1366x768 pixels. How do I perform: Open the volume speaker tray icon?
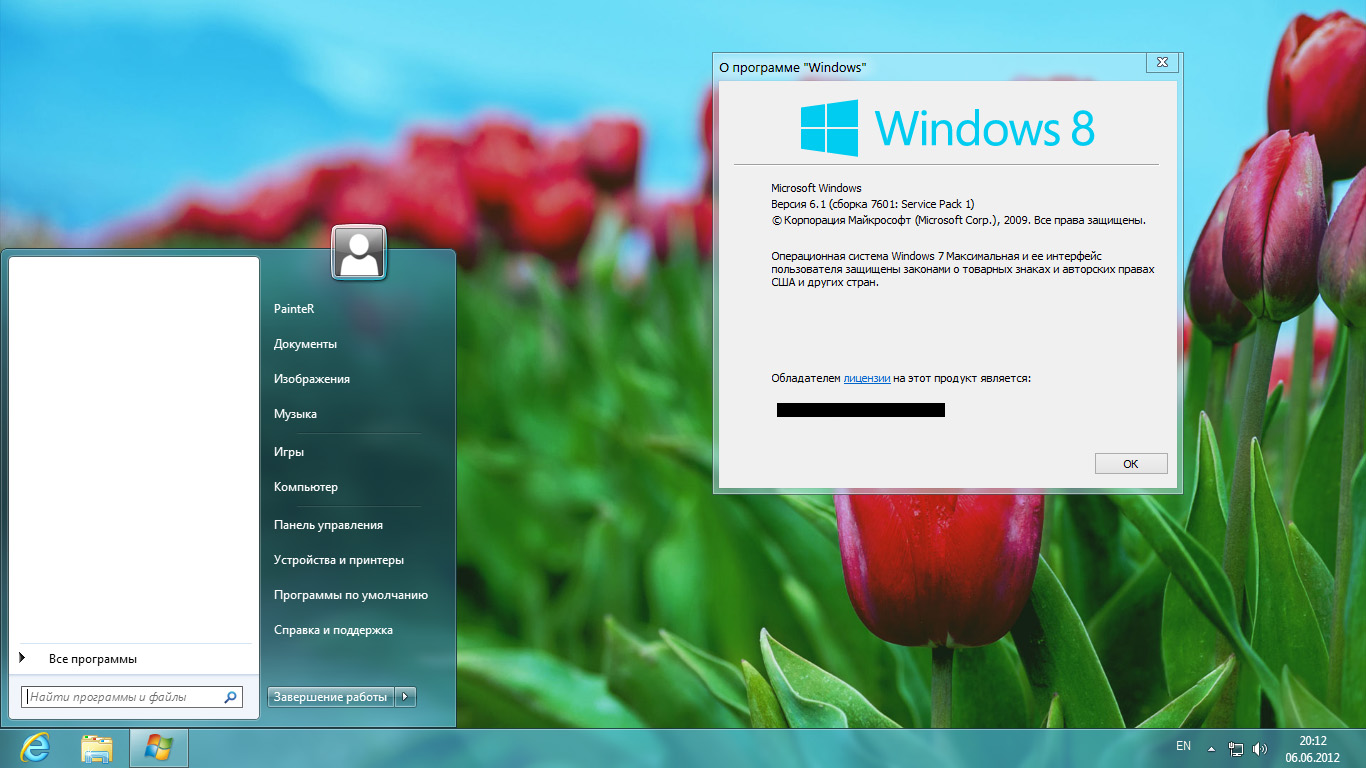pyautogui.click(x=1260, y=748)
